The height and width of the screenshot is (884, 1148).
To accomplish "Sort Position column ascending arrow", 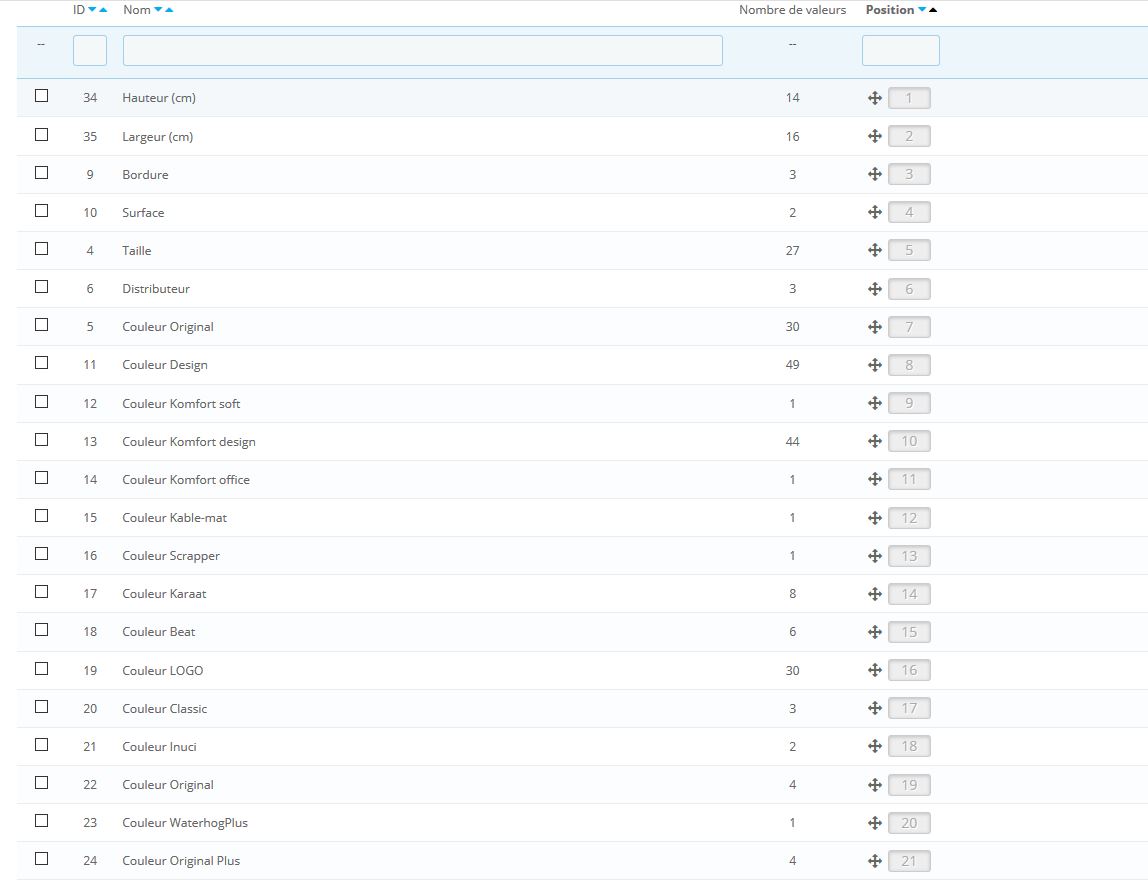I will pyautogui.click(x=933, y=10).
